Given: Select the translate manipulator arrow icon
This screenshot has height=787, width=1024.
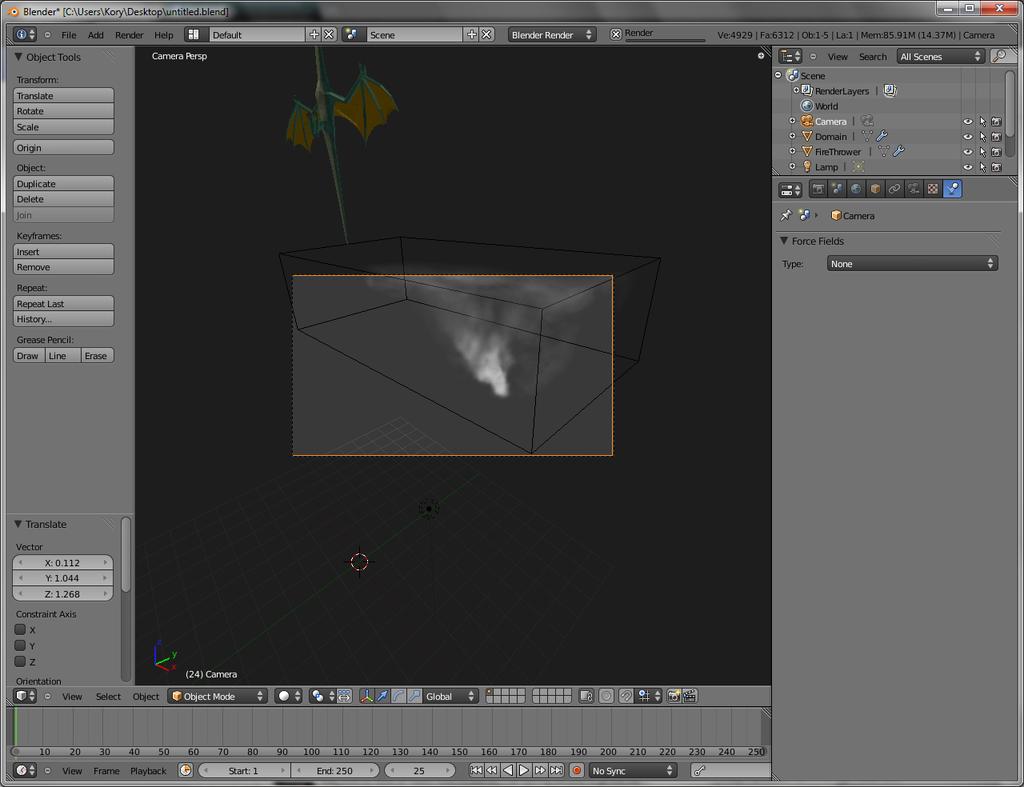Looking at the screenshot, I should tap(383, 696).
